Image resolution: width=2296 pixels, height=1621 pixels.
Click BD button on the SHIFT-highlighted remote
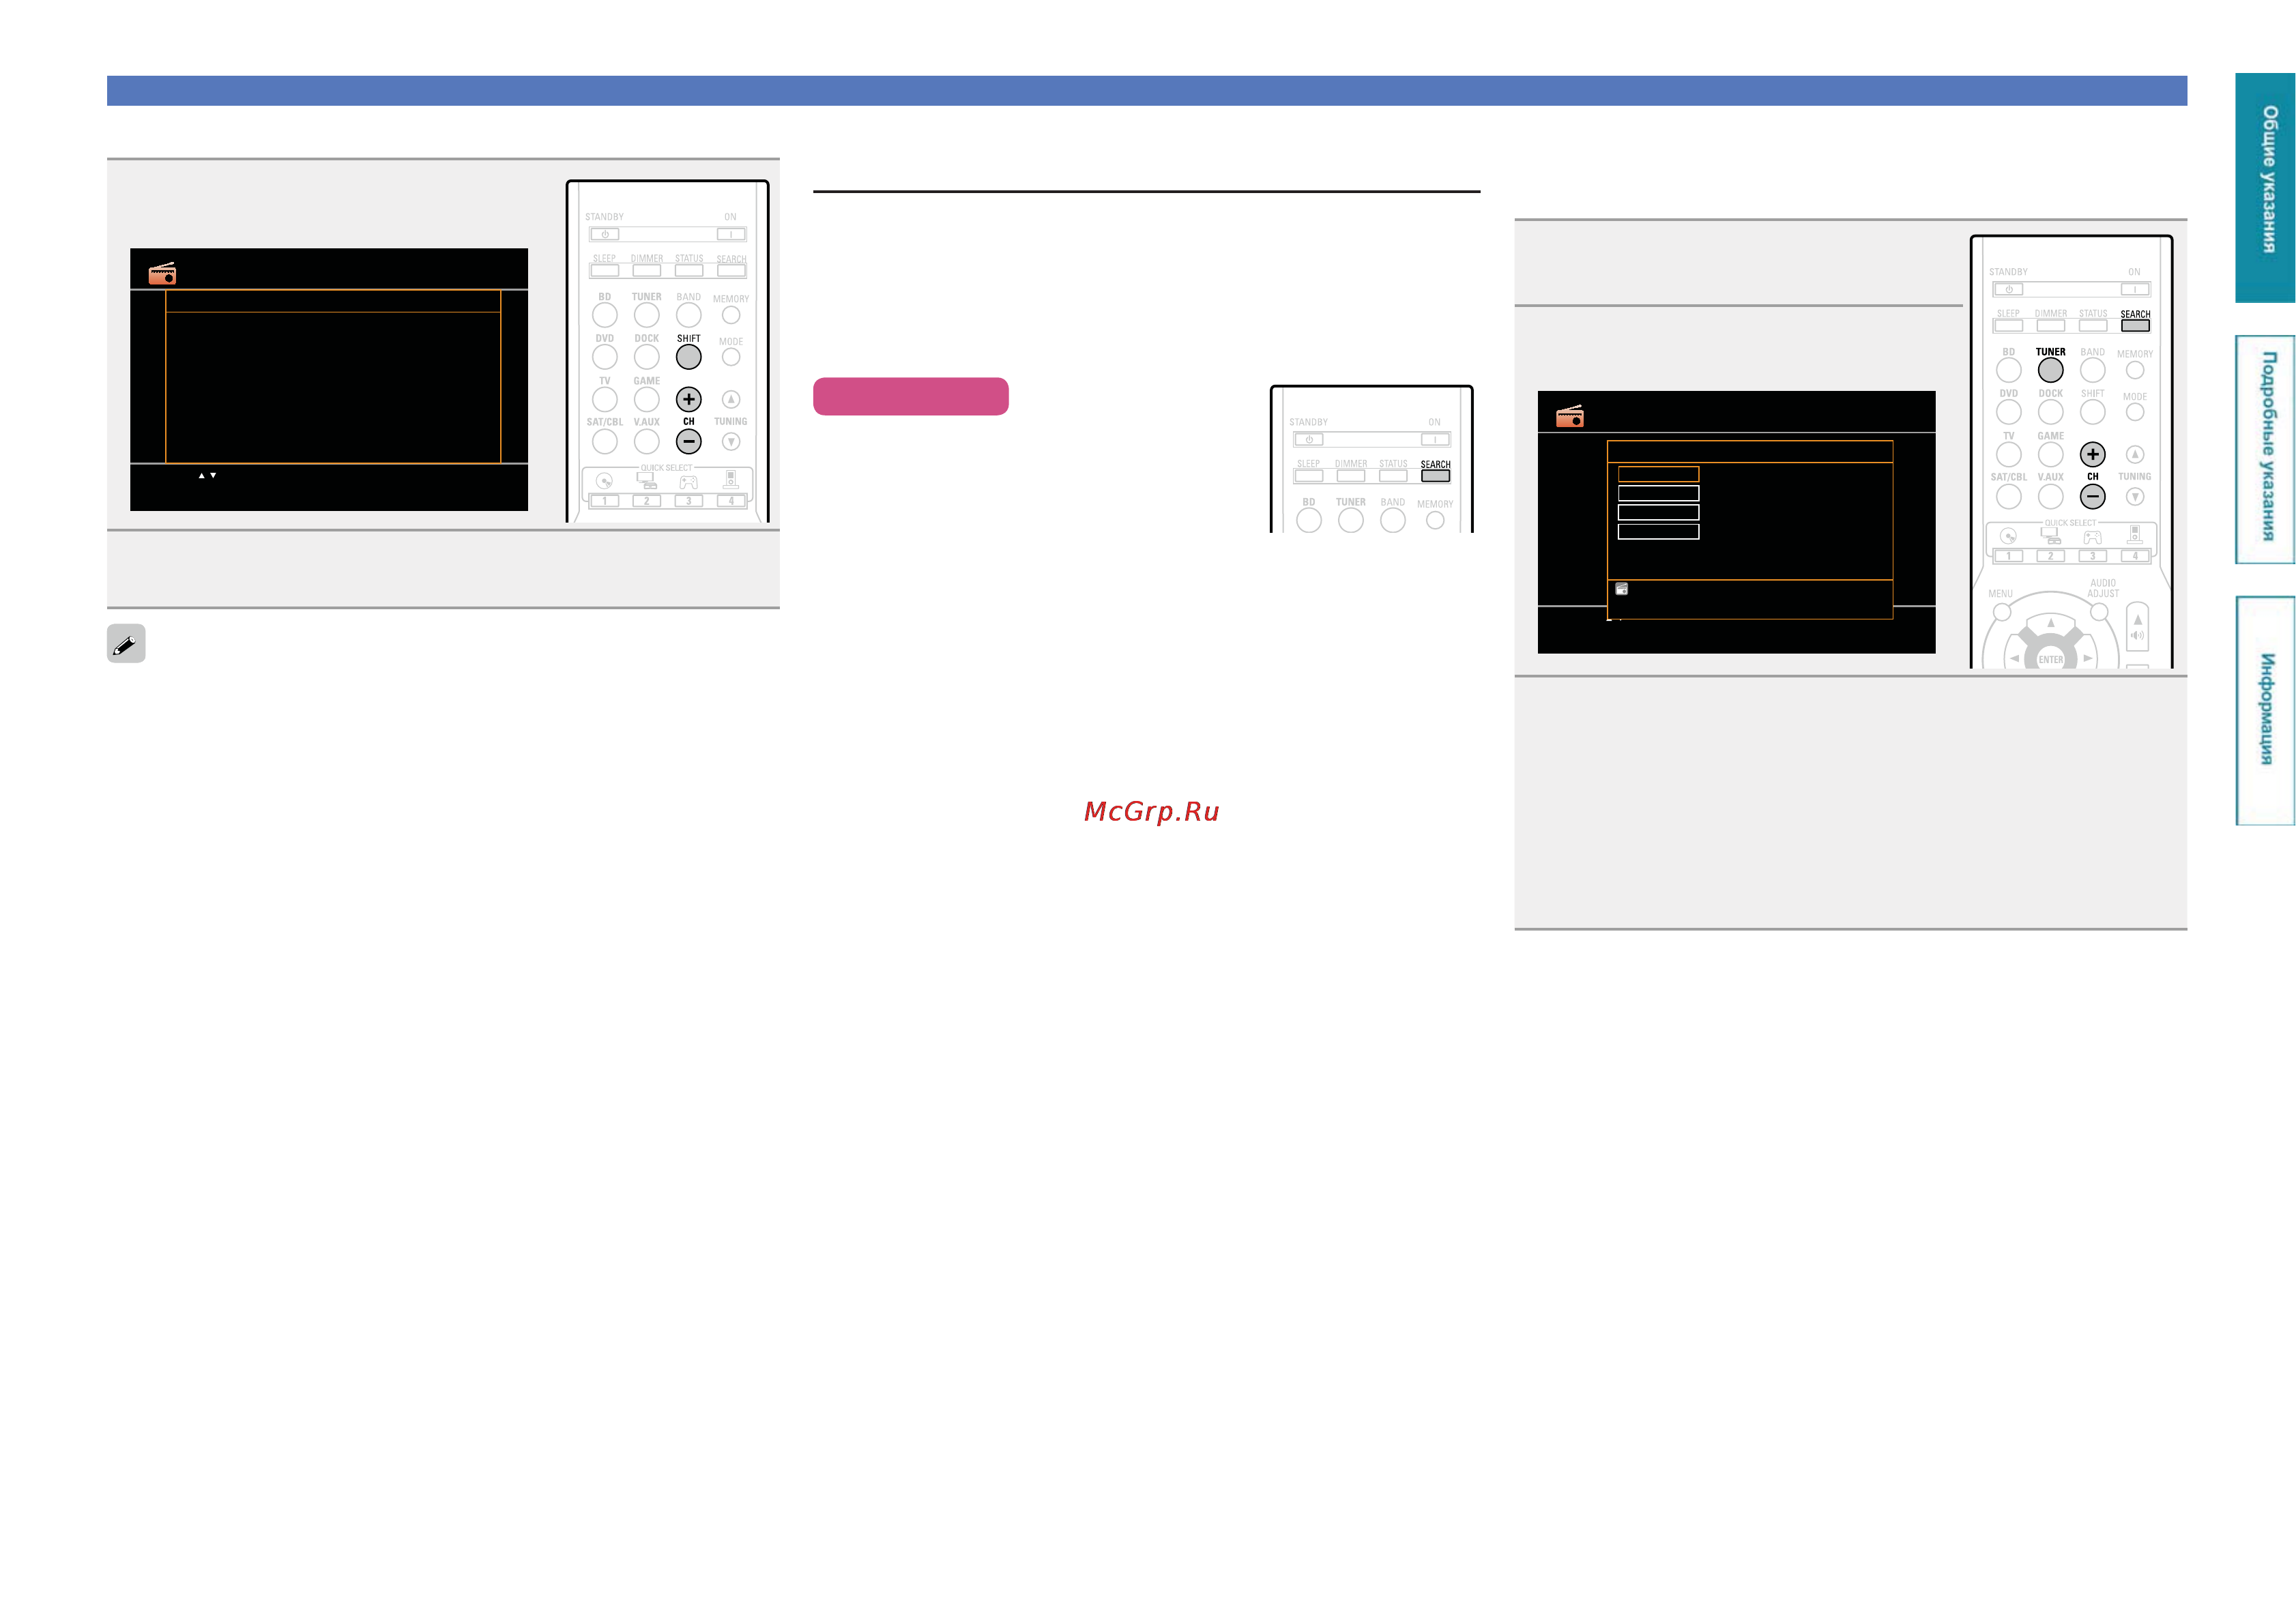pos(605,315)
